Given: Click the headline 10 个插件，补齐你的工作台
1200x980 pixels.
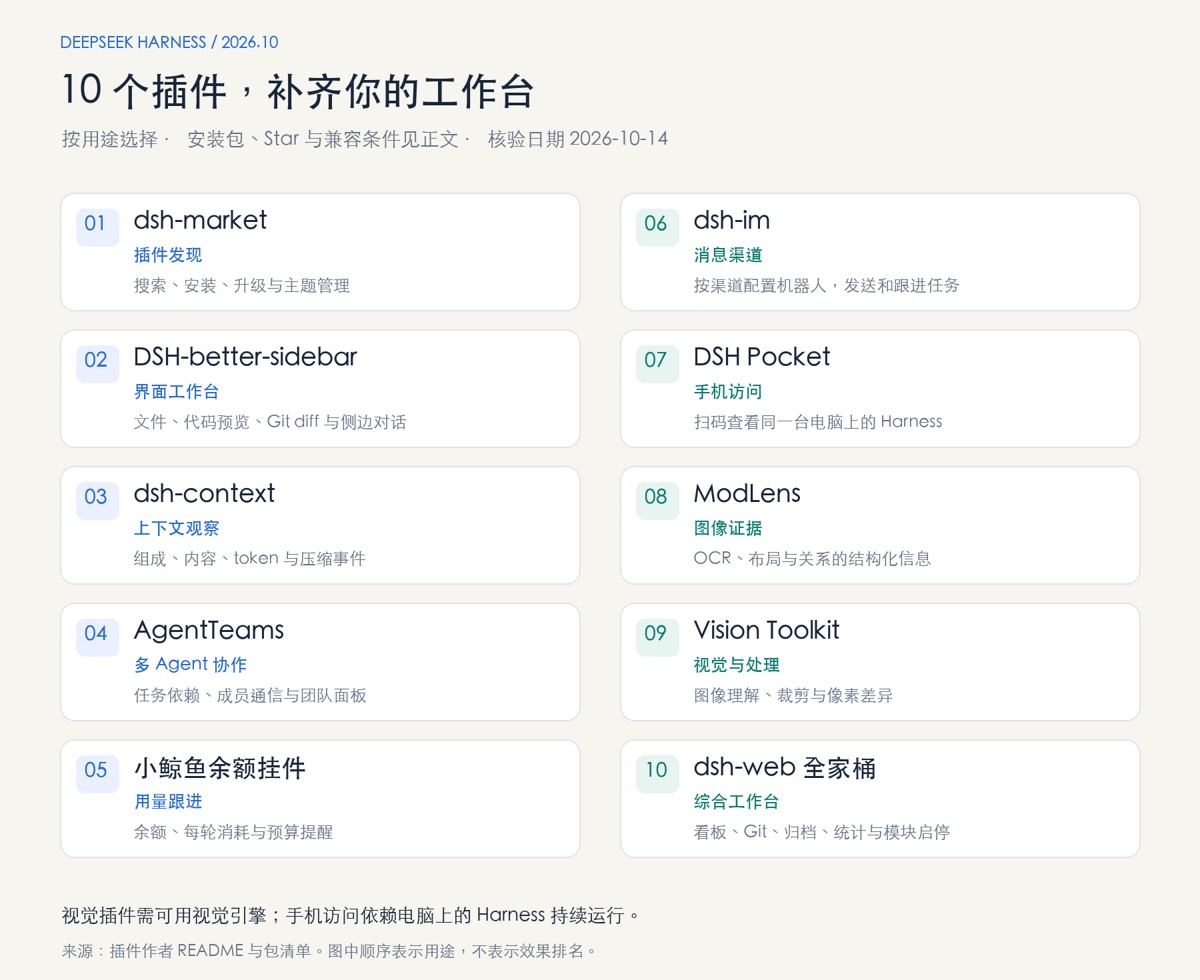Looking at the screenshot, I should tap(297, 90).
